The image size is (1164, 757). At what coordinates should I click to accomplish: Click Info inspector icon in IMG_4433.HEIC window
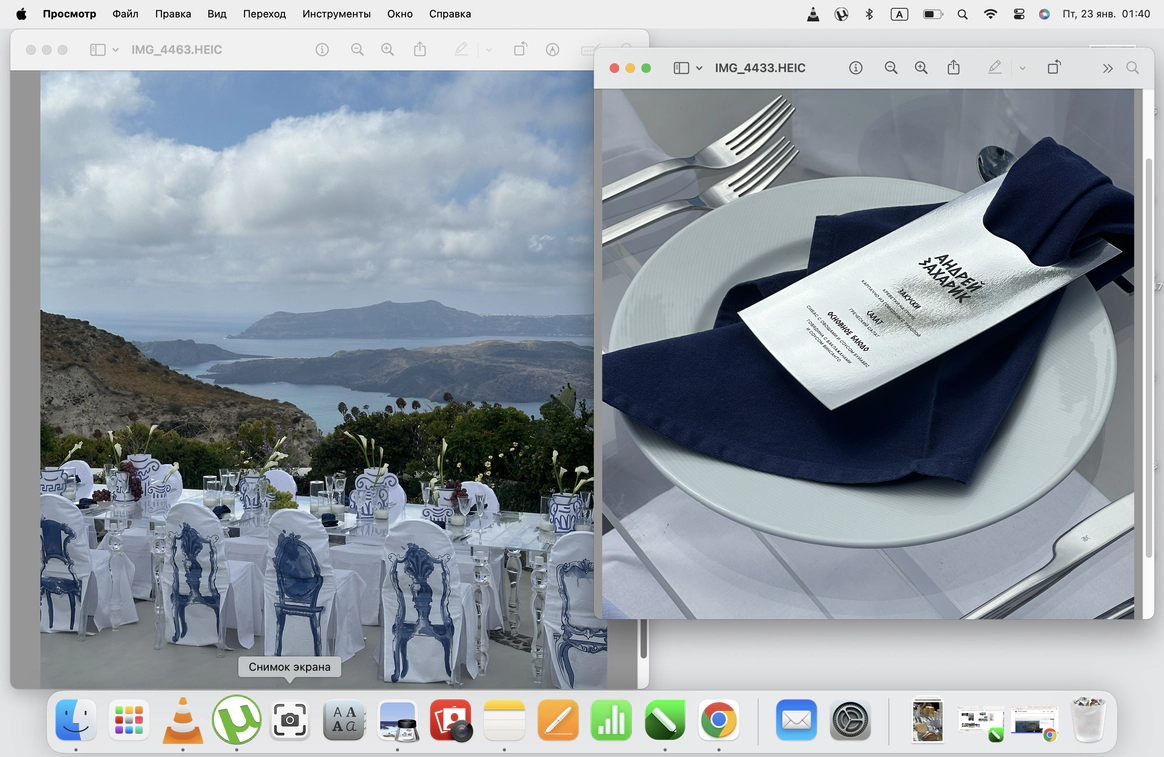(x=856, y=68)
